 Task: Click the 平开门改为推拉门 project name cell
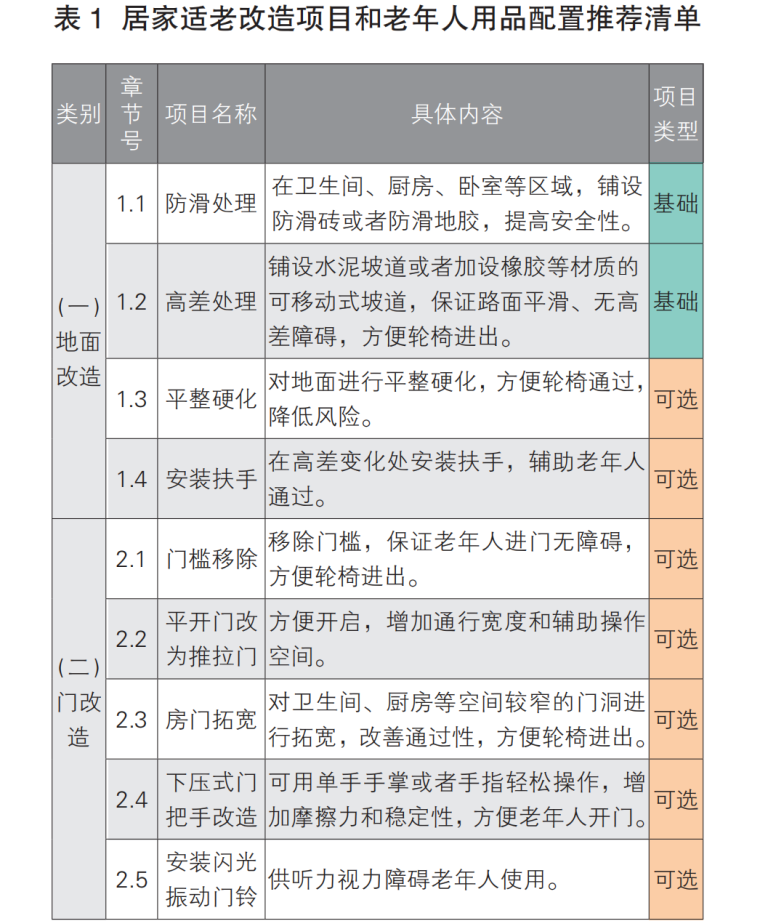[x=211, y=639]
